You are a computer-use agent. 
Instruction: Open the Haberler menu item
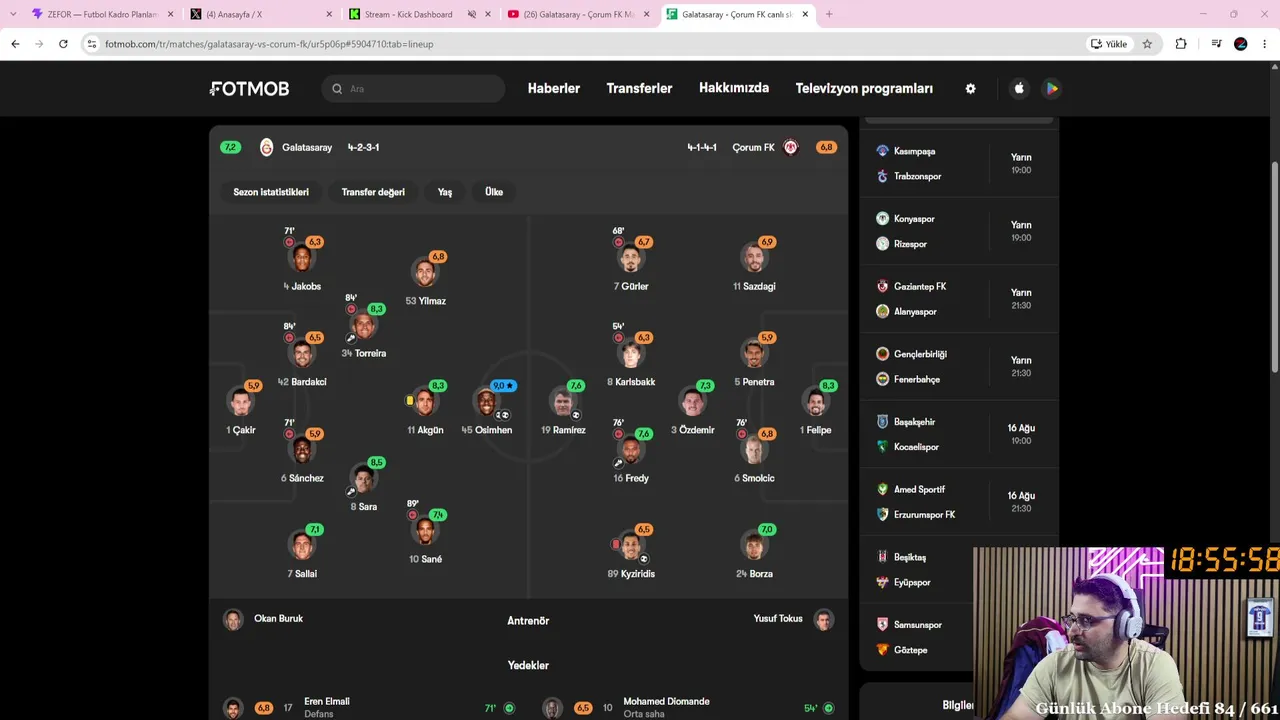(x=554, y=88)
